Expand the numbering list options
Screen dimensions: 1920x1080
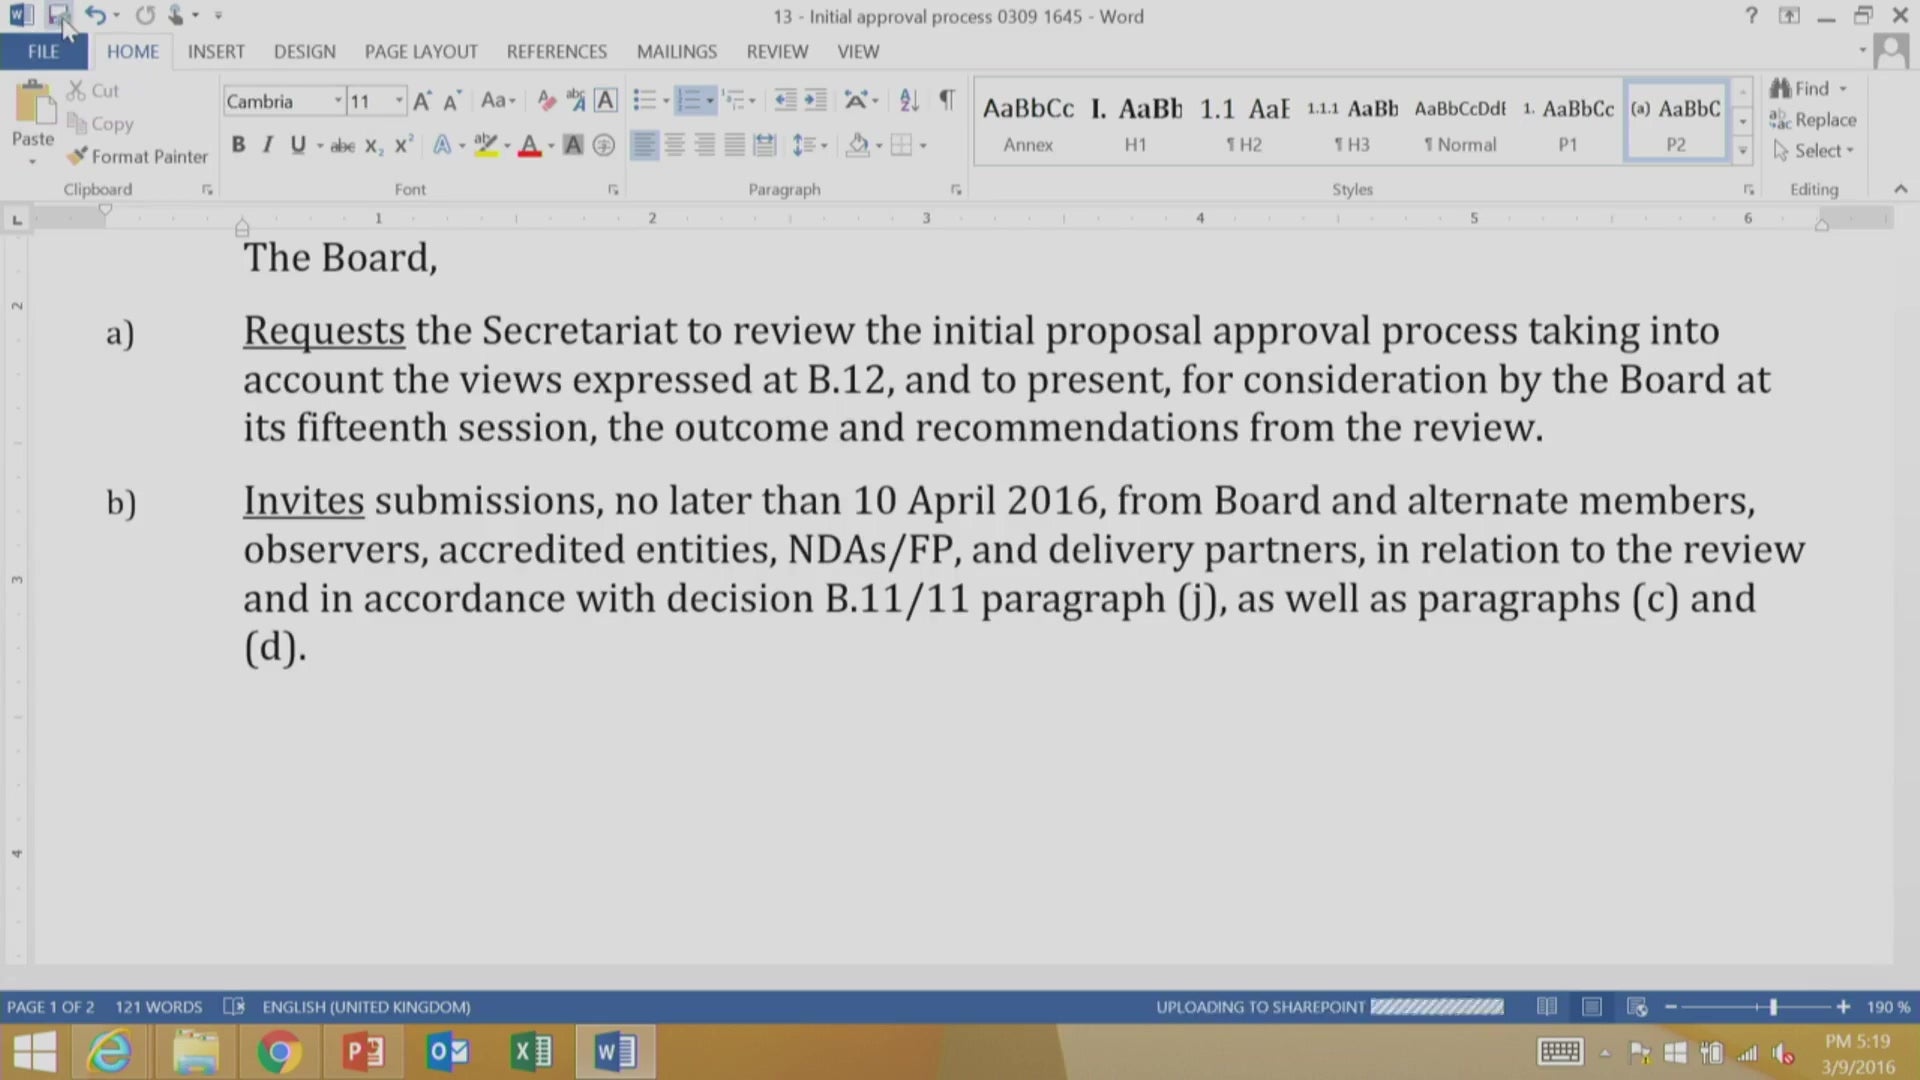pyautogui.click(x=710, y=100)
